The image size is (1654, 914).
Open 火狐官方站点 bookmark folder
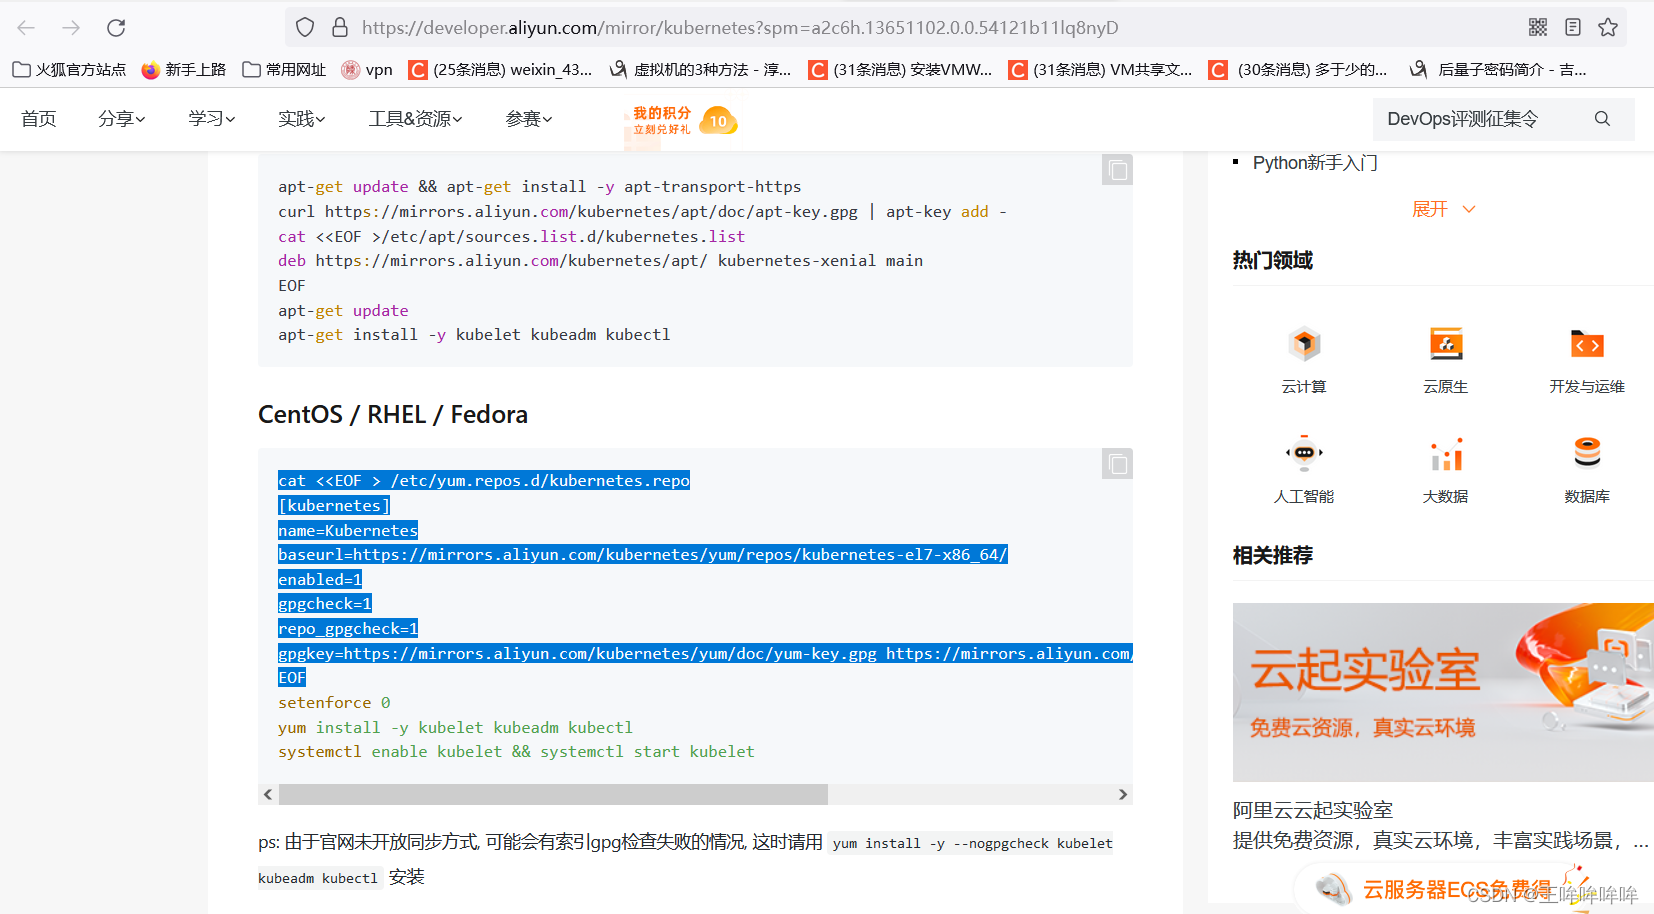pos(69,69)
